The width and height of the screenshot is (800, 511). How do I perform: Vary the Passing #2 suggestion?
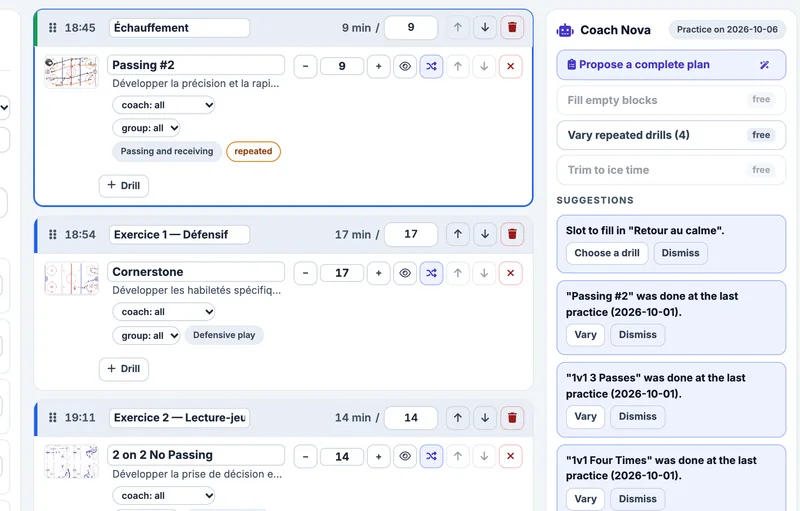(x=585, y=335)
